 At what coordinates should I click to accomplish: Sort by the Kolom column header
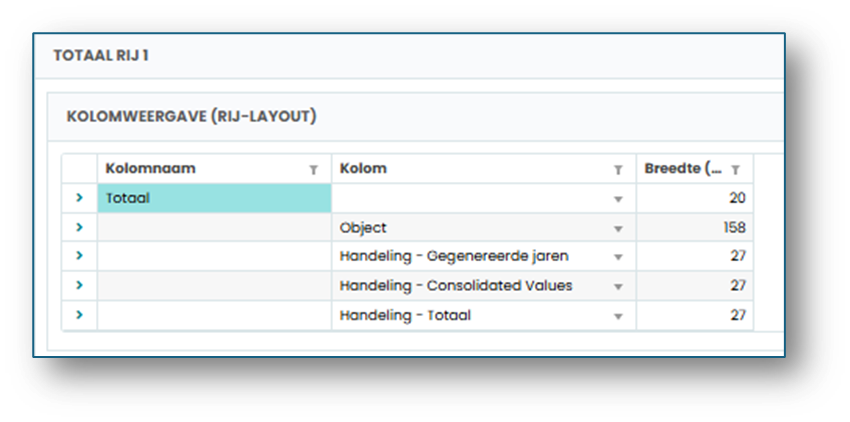[363, 168]
